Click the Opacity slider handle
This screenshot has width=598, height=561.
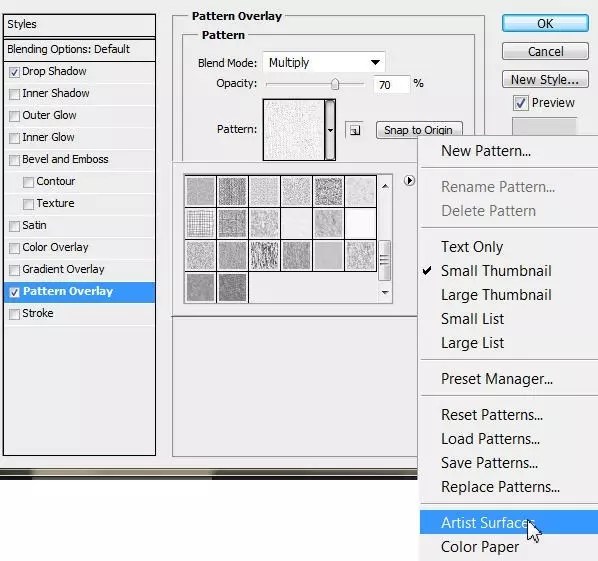point(334,84)
